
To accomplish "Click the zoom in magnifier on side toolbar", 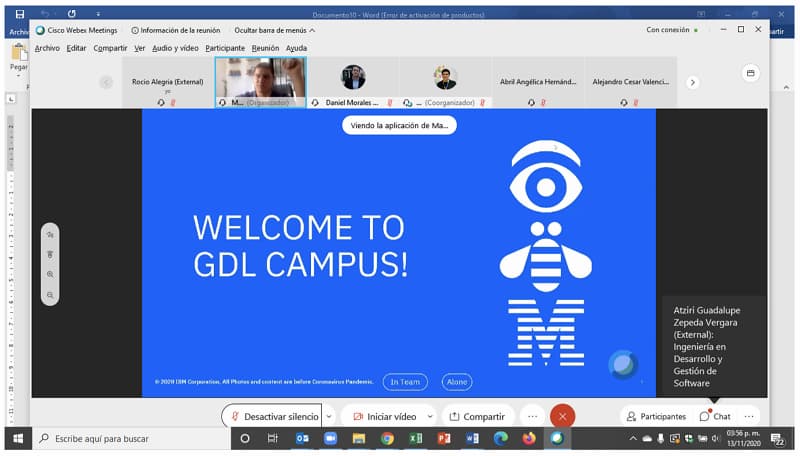I will pyautogui.click(x=50, y=274).
